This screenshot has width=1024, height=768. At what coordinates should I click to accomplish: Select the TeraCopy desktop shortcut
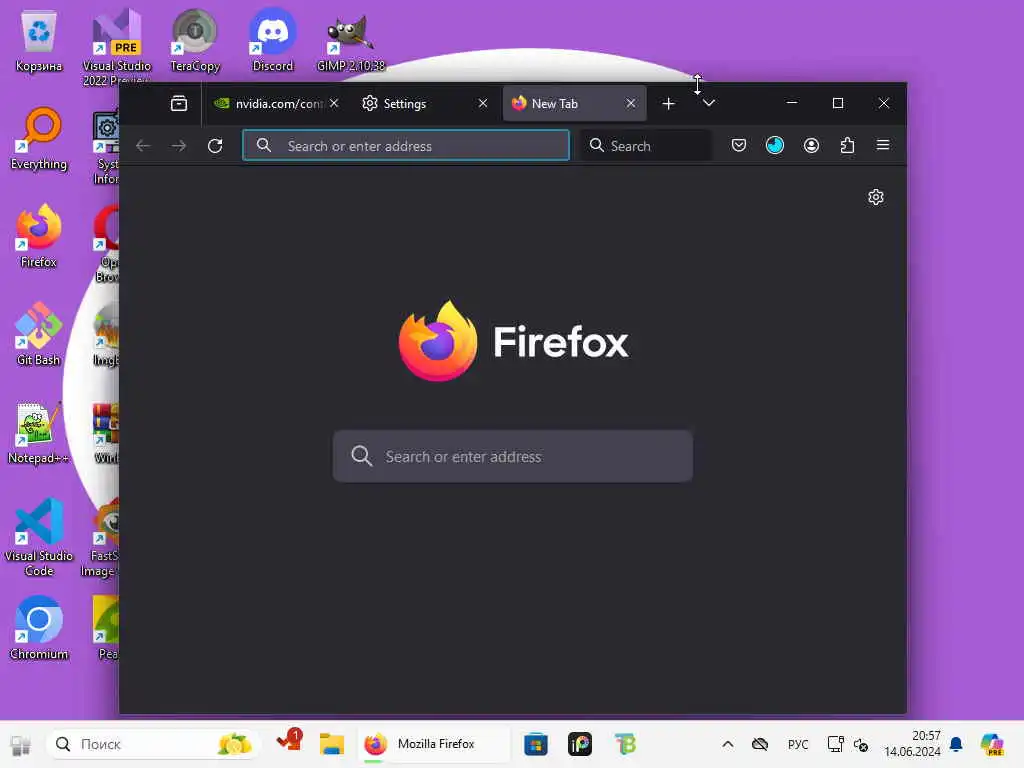195,41
